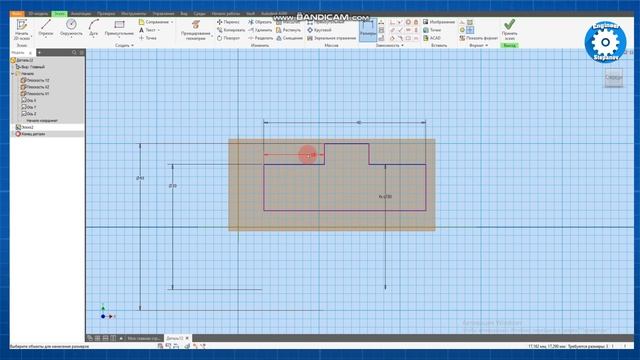Select the Отрезок line tool

[46, 27]
